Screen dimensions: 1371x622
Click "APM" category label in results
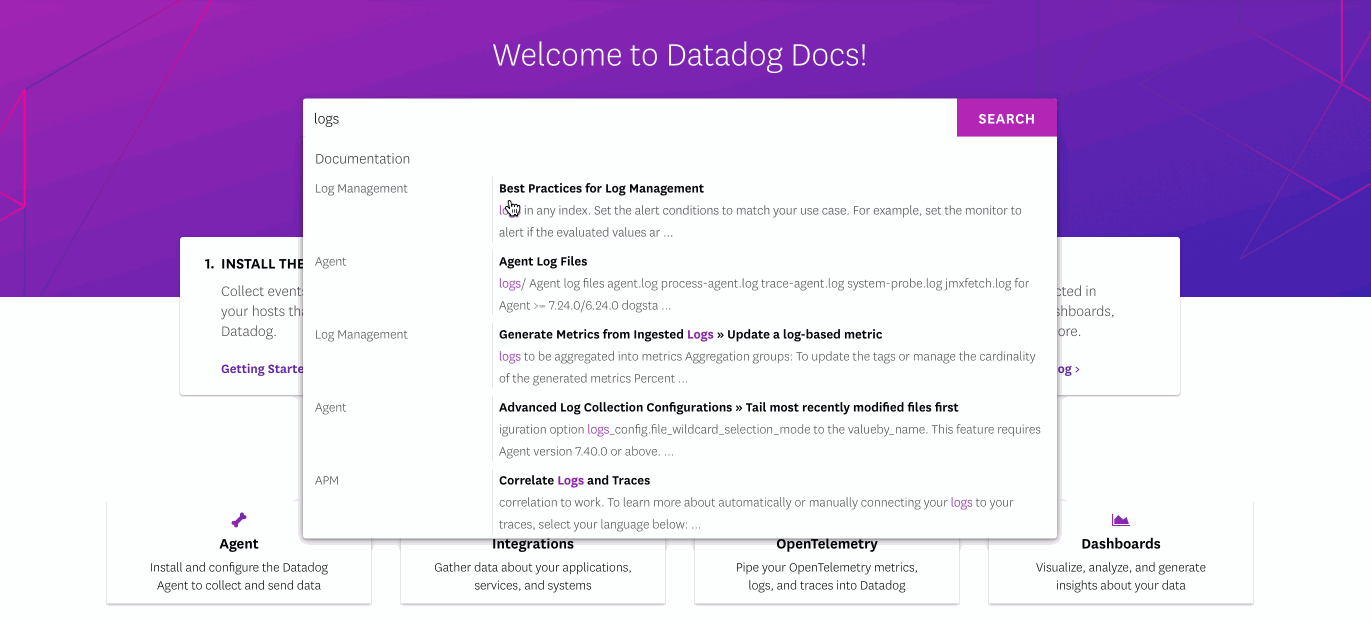pyautogui.click(x=327, y=480)
